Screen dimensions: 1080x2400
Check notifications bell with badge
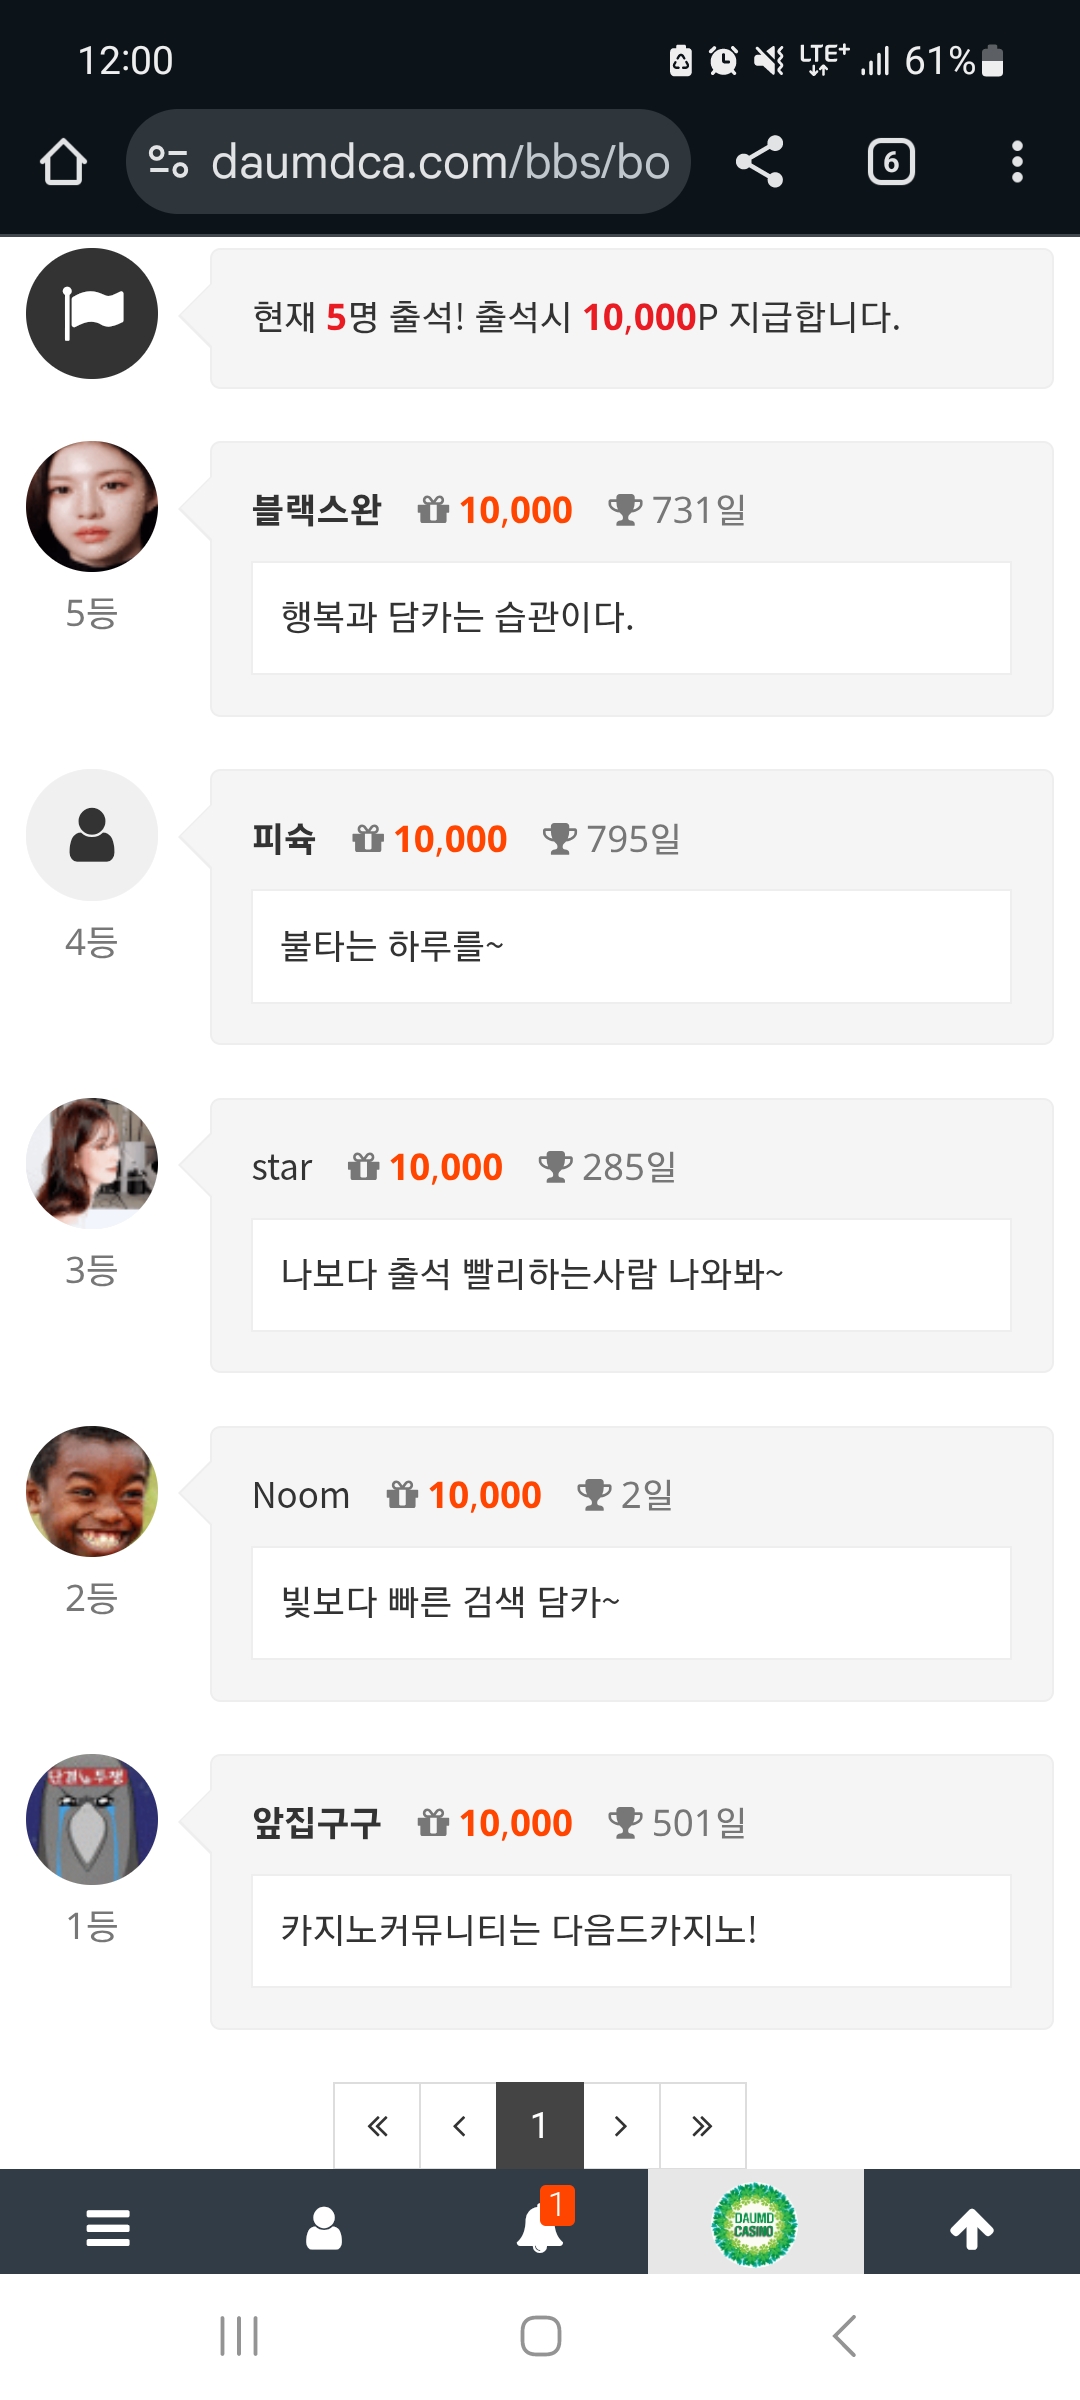(540, 2228)
